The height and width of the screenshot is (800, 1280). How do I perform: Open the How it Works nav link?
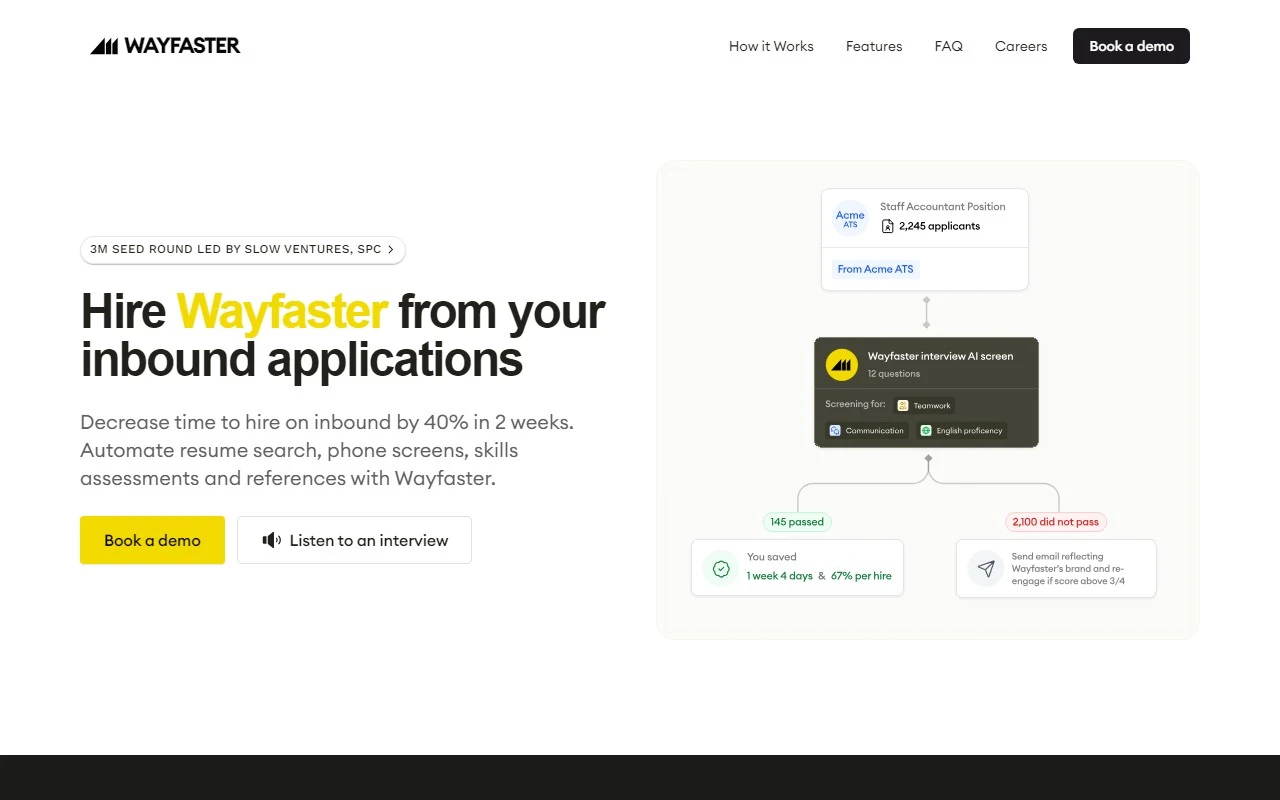[x=771, y=46]
